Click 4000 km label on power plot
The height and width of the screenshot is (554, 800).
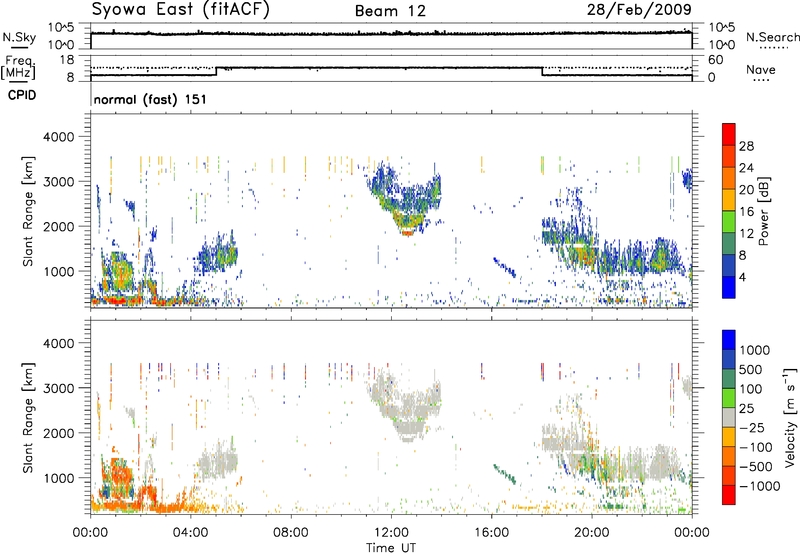59,137
